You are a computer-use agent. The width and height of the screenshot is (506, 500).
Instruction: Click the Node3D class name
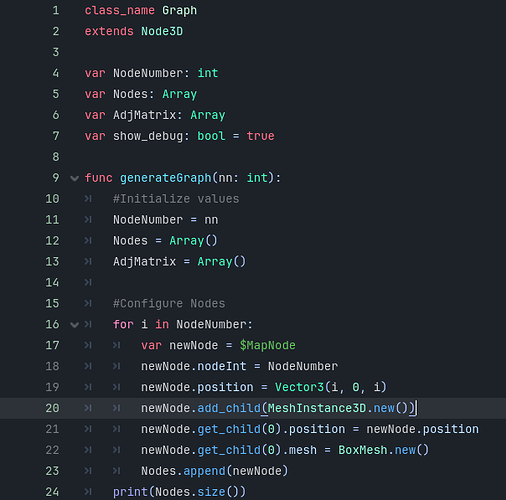[162, 31]
